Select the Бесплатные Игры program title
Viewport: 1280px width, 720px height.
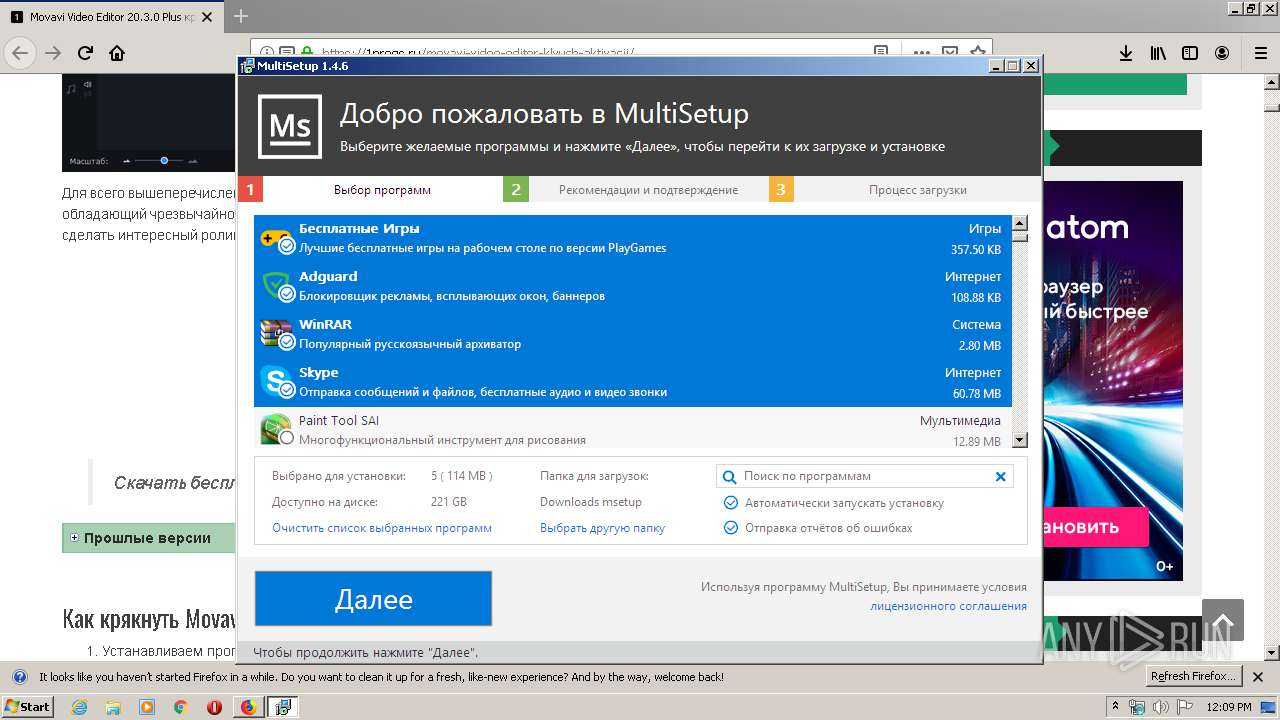pos(359,228)
